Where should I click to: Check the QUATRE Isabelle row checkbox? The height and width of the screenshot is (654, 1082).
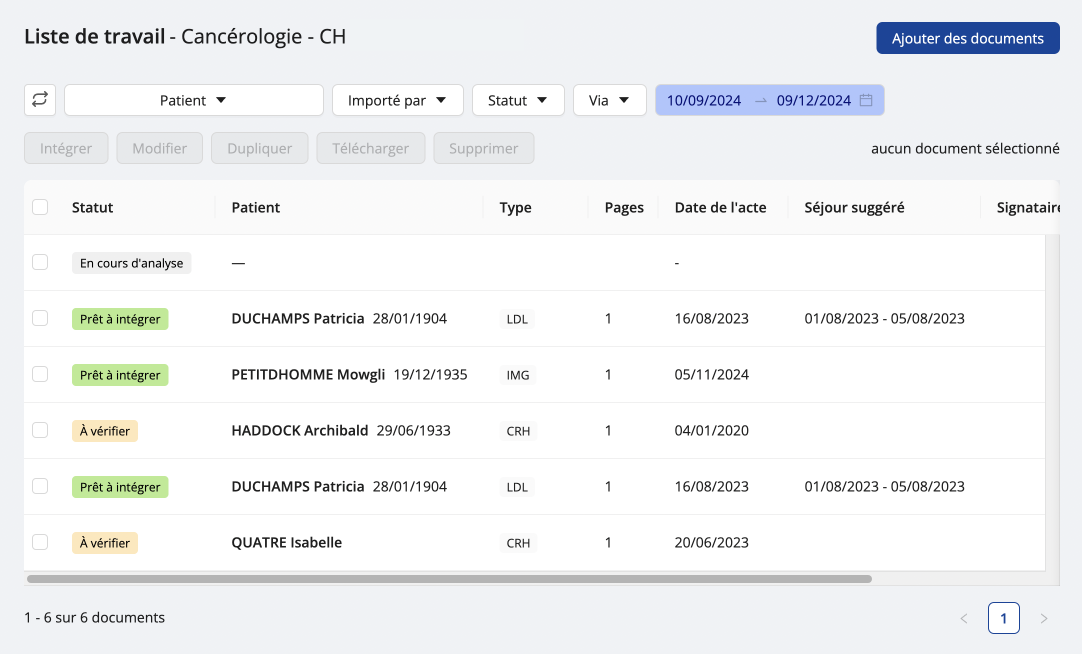pyautogui.click(x=40, y=542)
